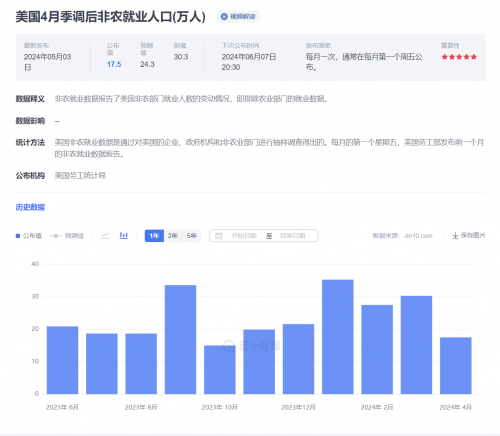
Task: Select the 1年 time range
Action: click(154, 236)
